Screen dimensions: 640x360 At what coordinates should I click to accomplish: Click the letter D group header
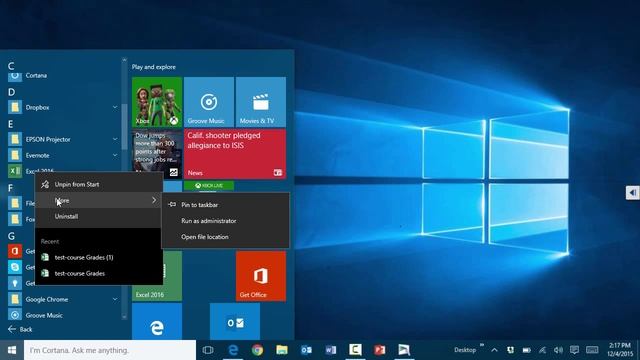[11, 92]
